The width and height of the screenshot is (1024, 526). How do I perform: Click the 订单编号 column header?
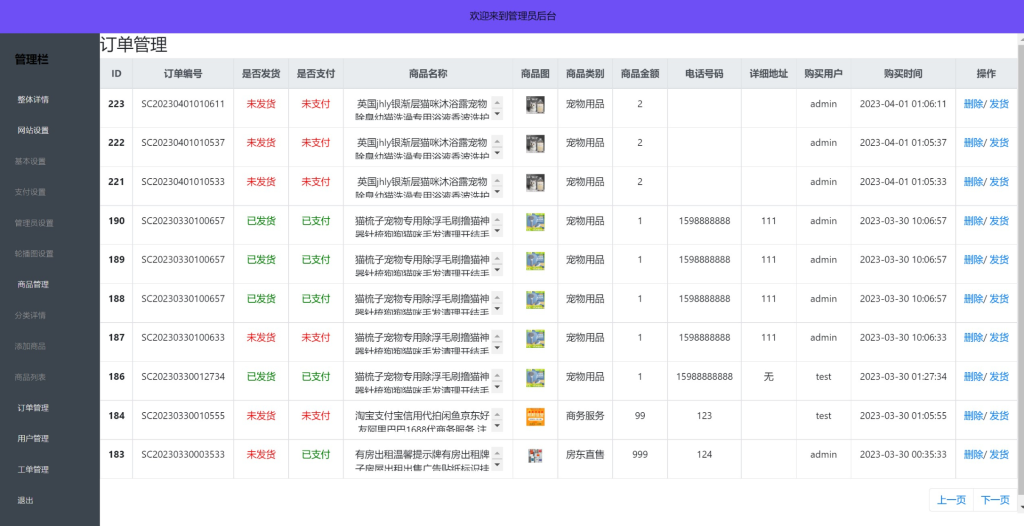click(183, 74)
